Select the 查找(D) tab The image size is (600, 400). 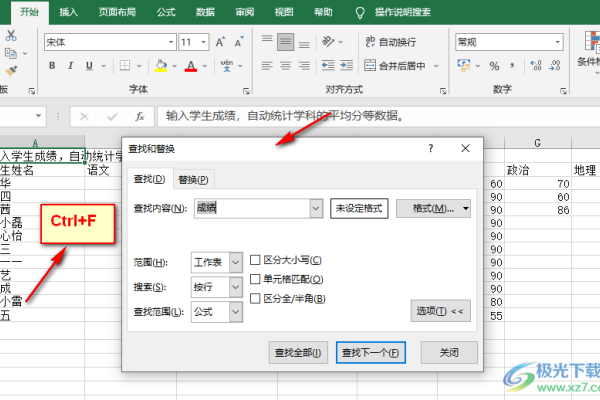pos(149,179)
